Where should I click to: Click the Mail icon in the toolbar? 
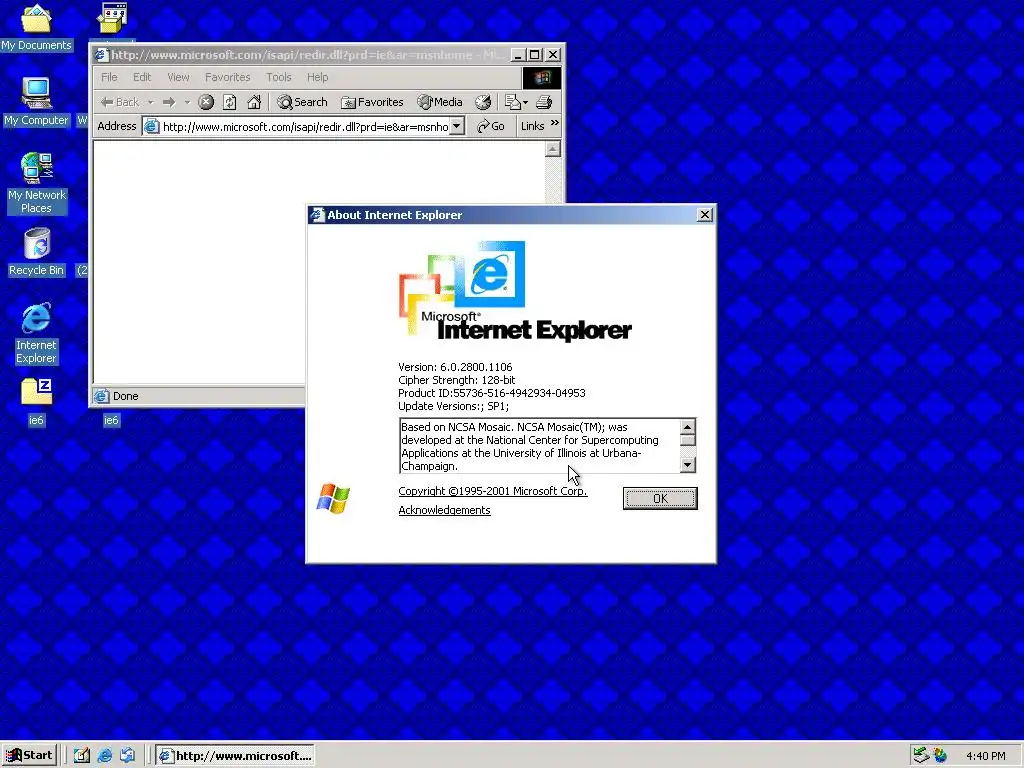coord(513,102)
